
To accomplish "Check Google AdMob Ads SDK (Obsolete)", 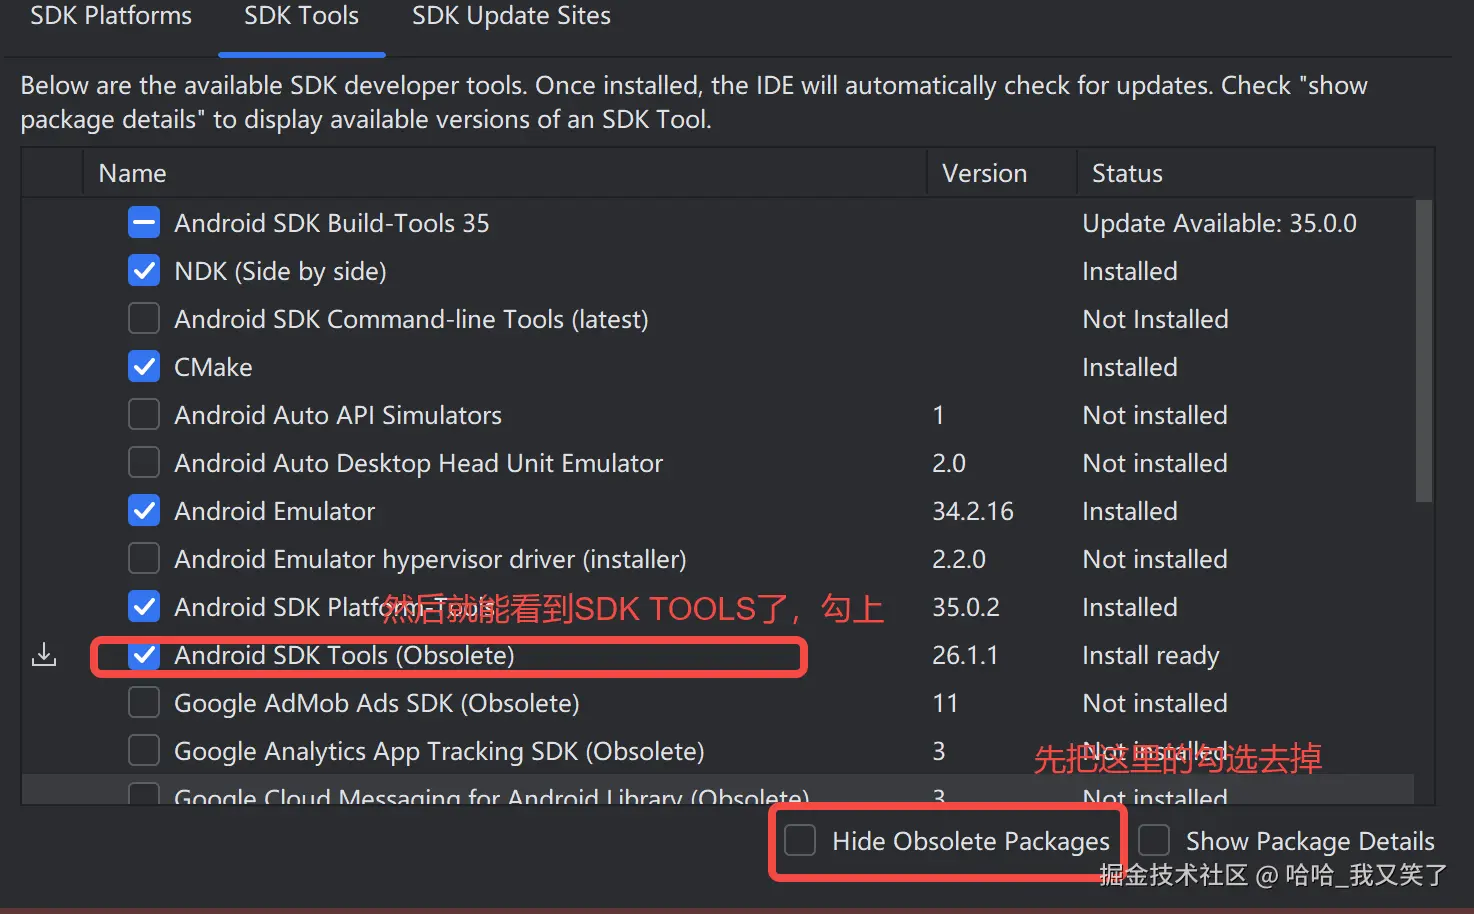I will [144, 703].
